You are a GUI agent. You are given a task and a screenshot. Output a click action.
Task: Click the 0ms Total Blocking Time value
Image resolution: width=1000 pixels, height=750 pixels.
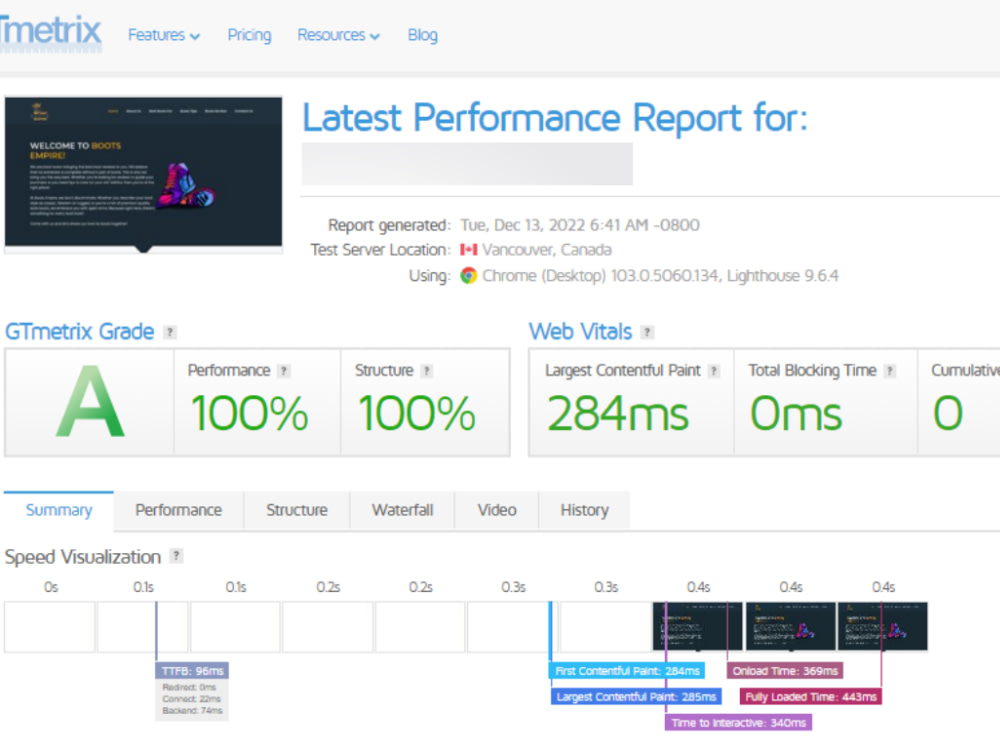click(796, 413)
